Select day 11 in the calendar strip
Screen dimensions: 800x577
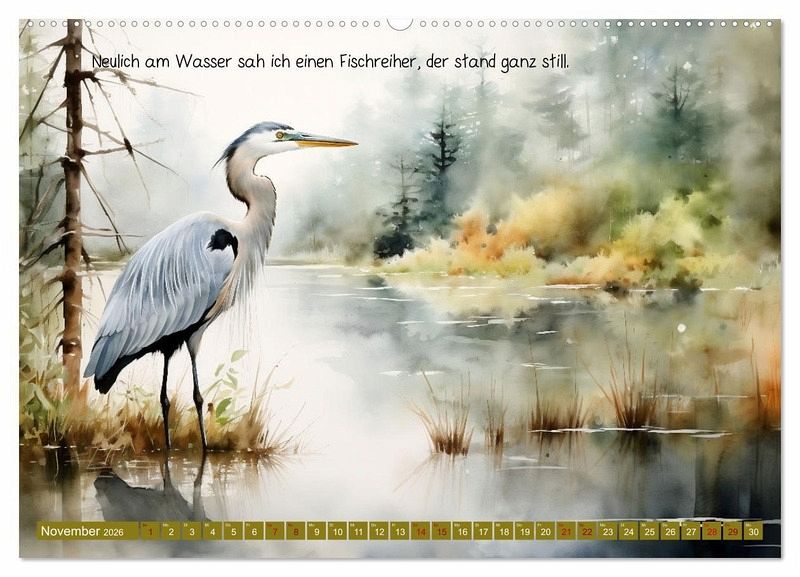[359, 531]
